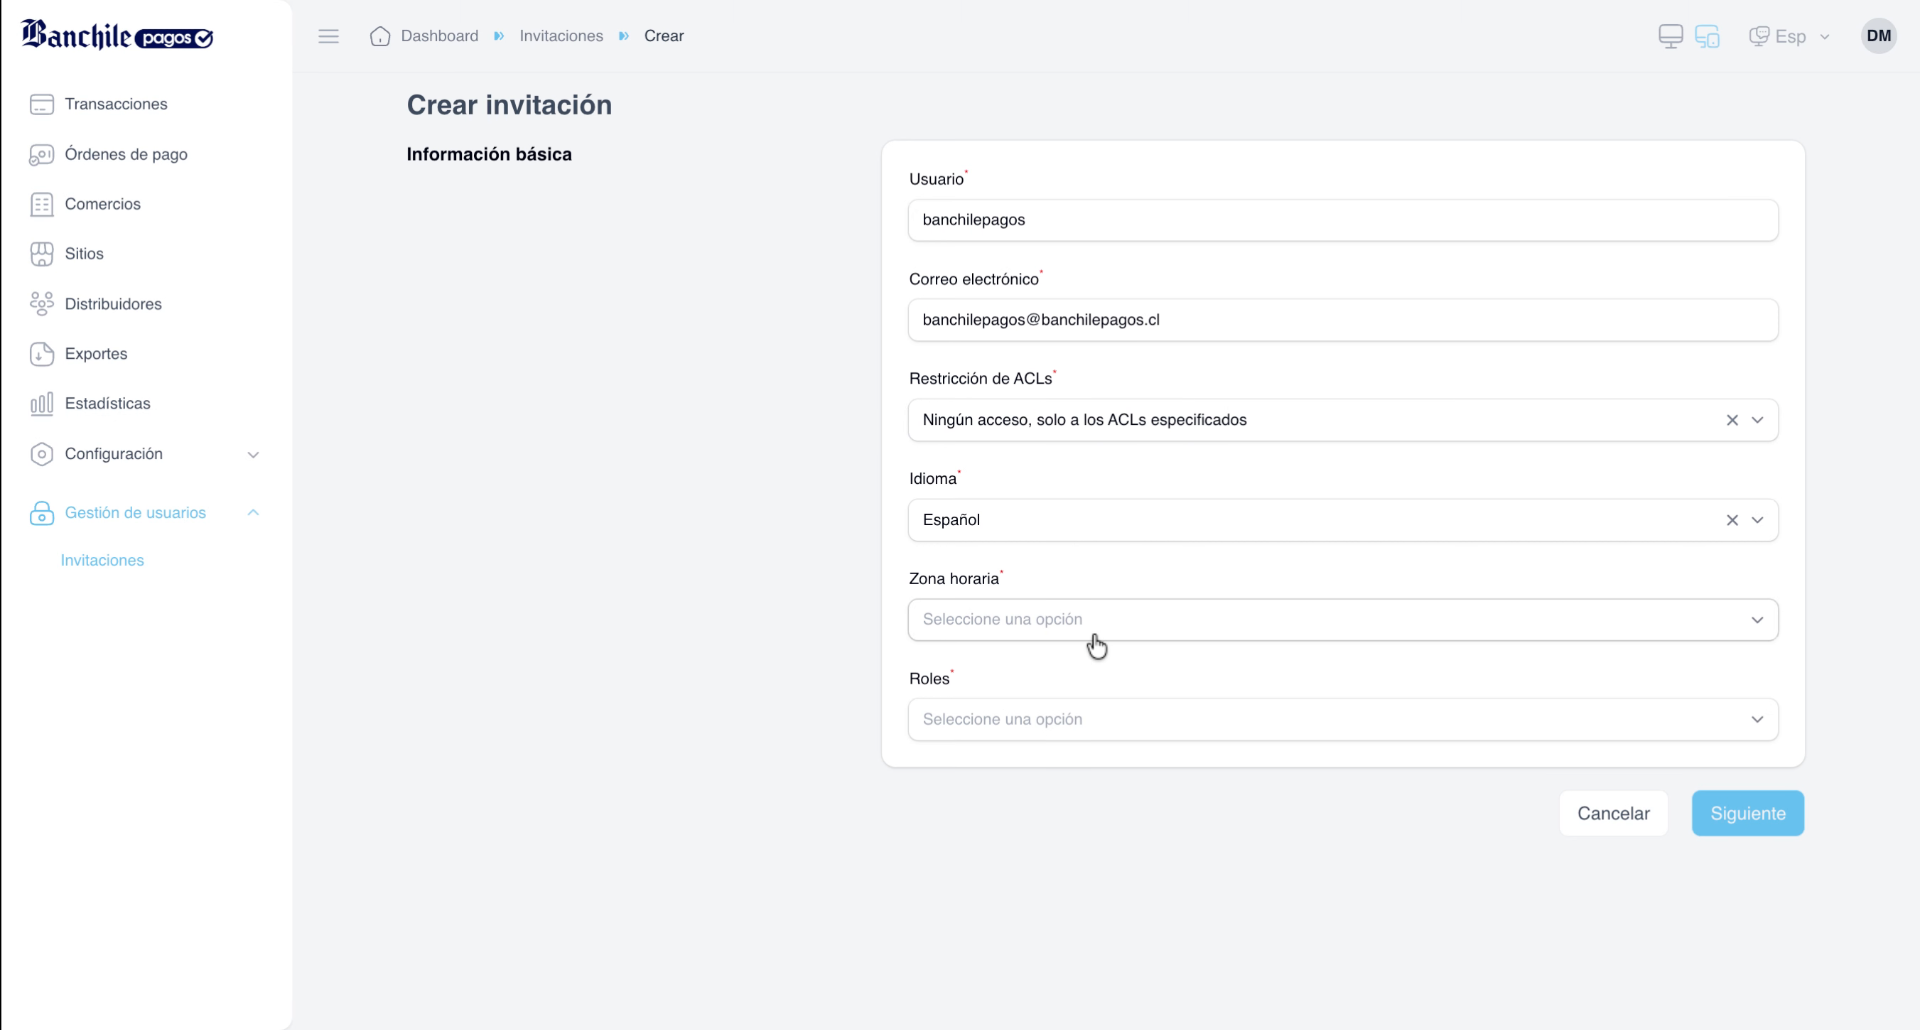Click the Correo electrónico input field
The image size is (1920, 1030).
1343,320
